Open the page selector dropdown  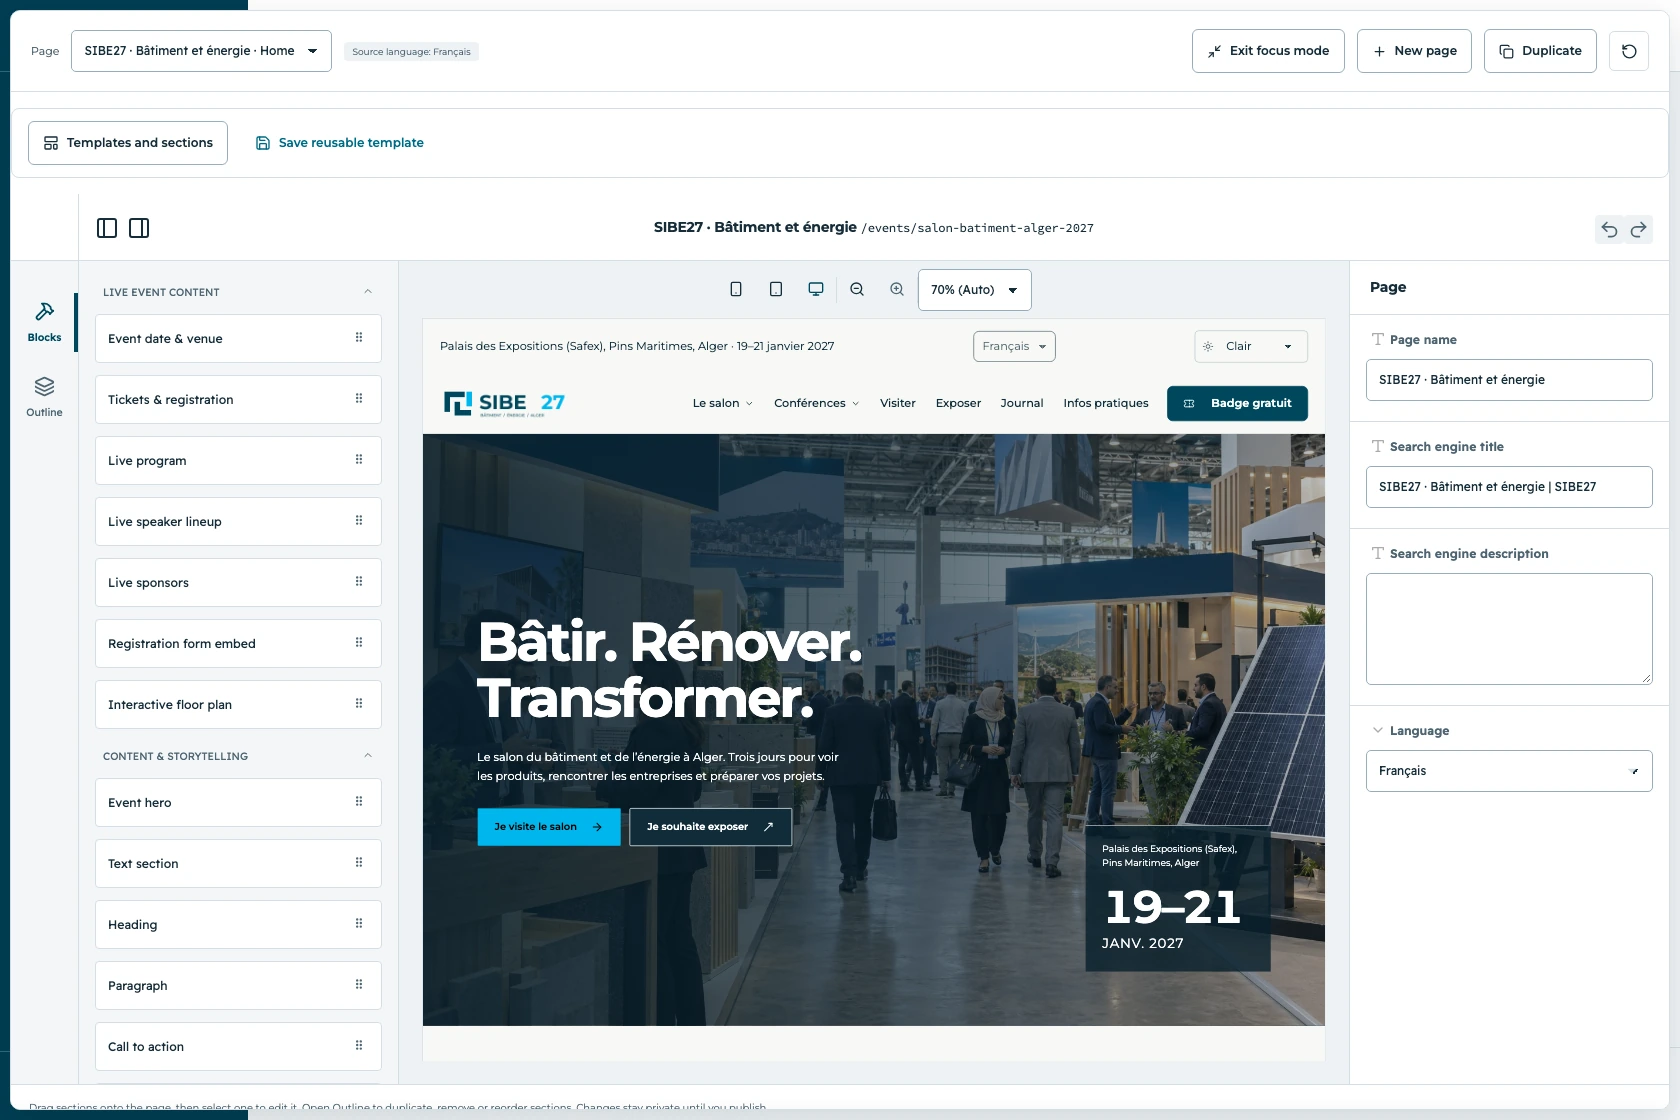click(x=201, y=51)
